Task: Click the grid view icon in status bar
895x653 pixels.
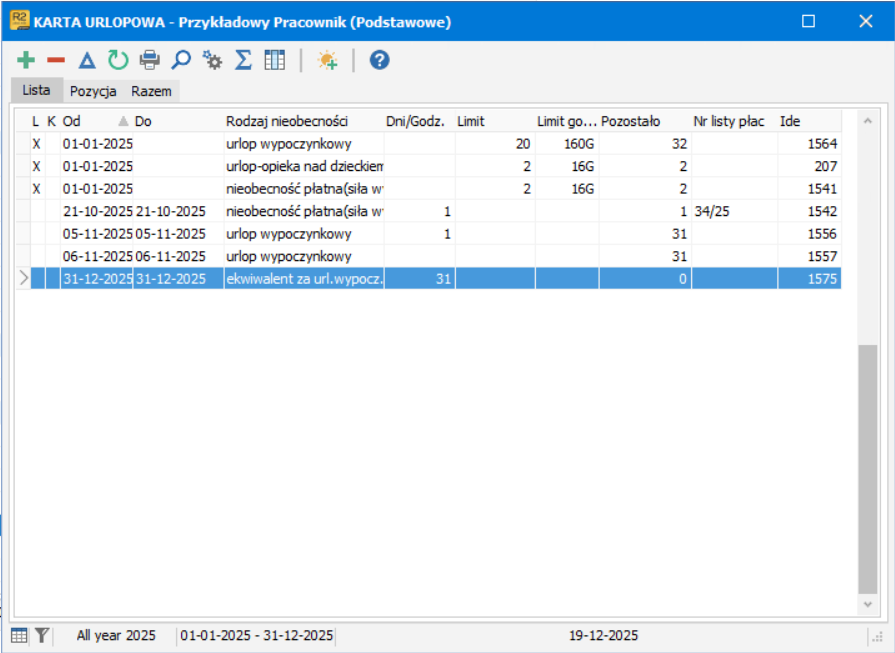Action: pyautogui.click(x=19, y=635)
